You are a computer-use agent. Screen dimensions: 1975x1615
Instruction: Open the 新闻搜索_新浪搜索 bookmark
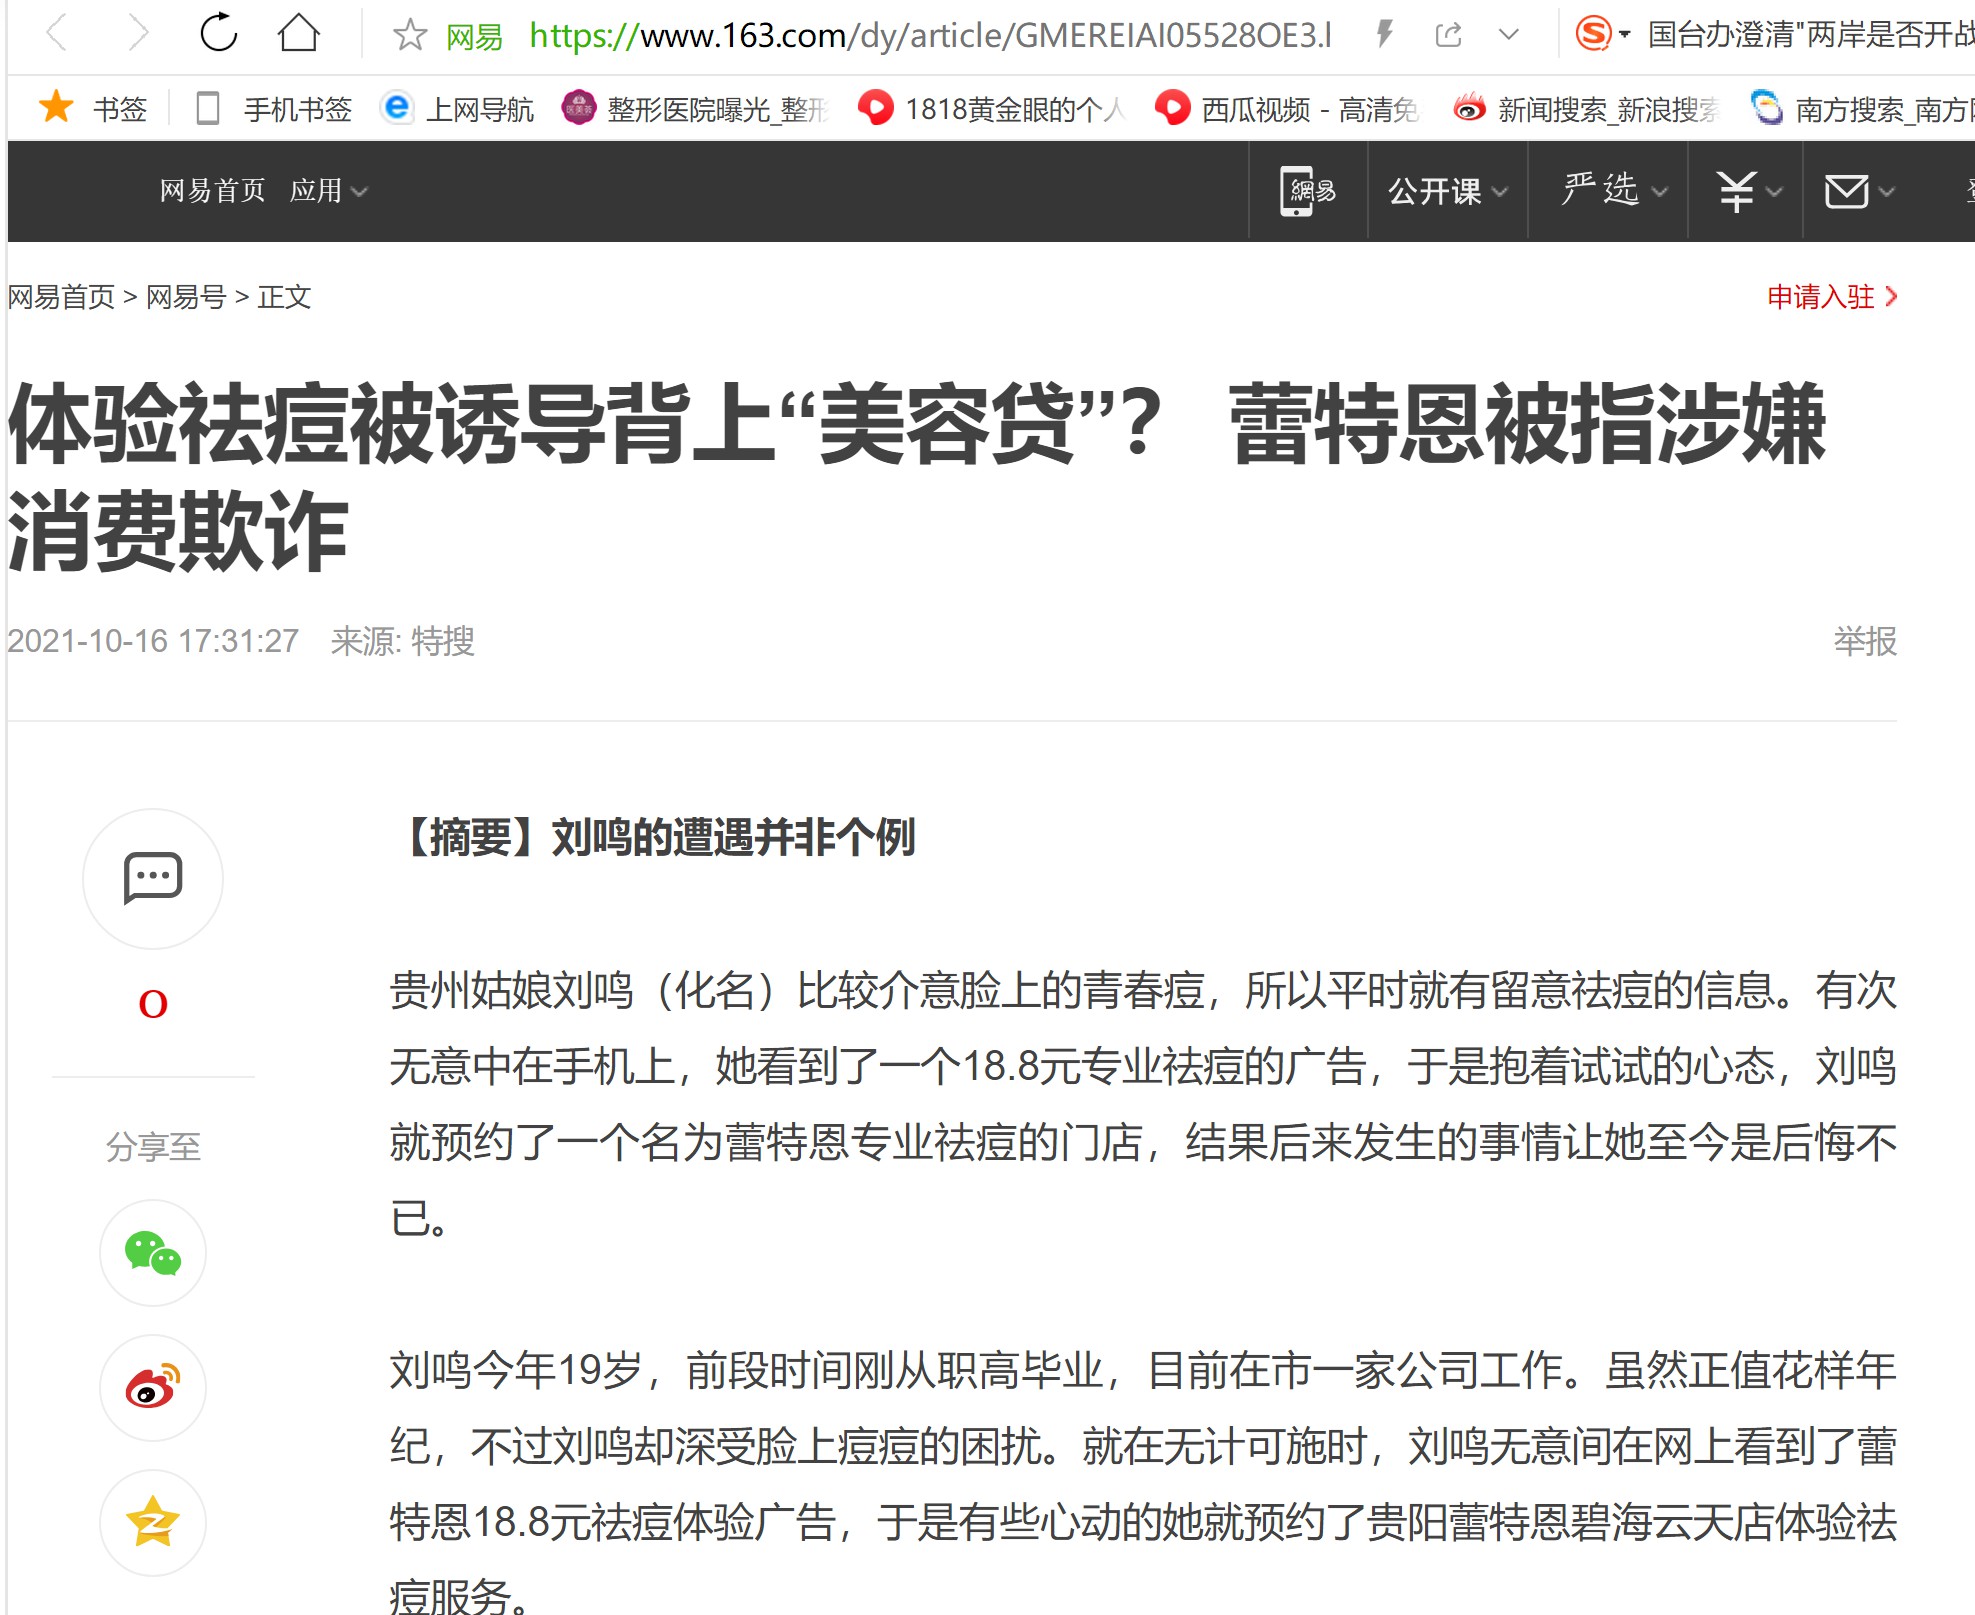point(1585,108)
